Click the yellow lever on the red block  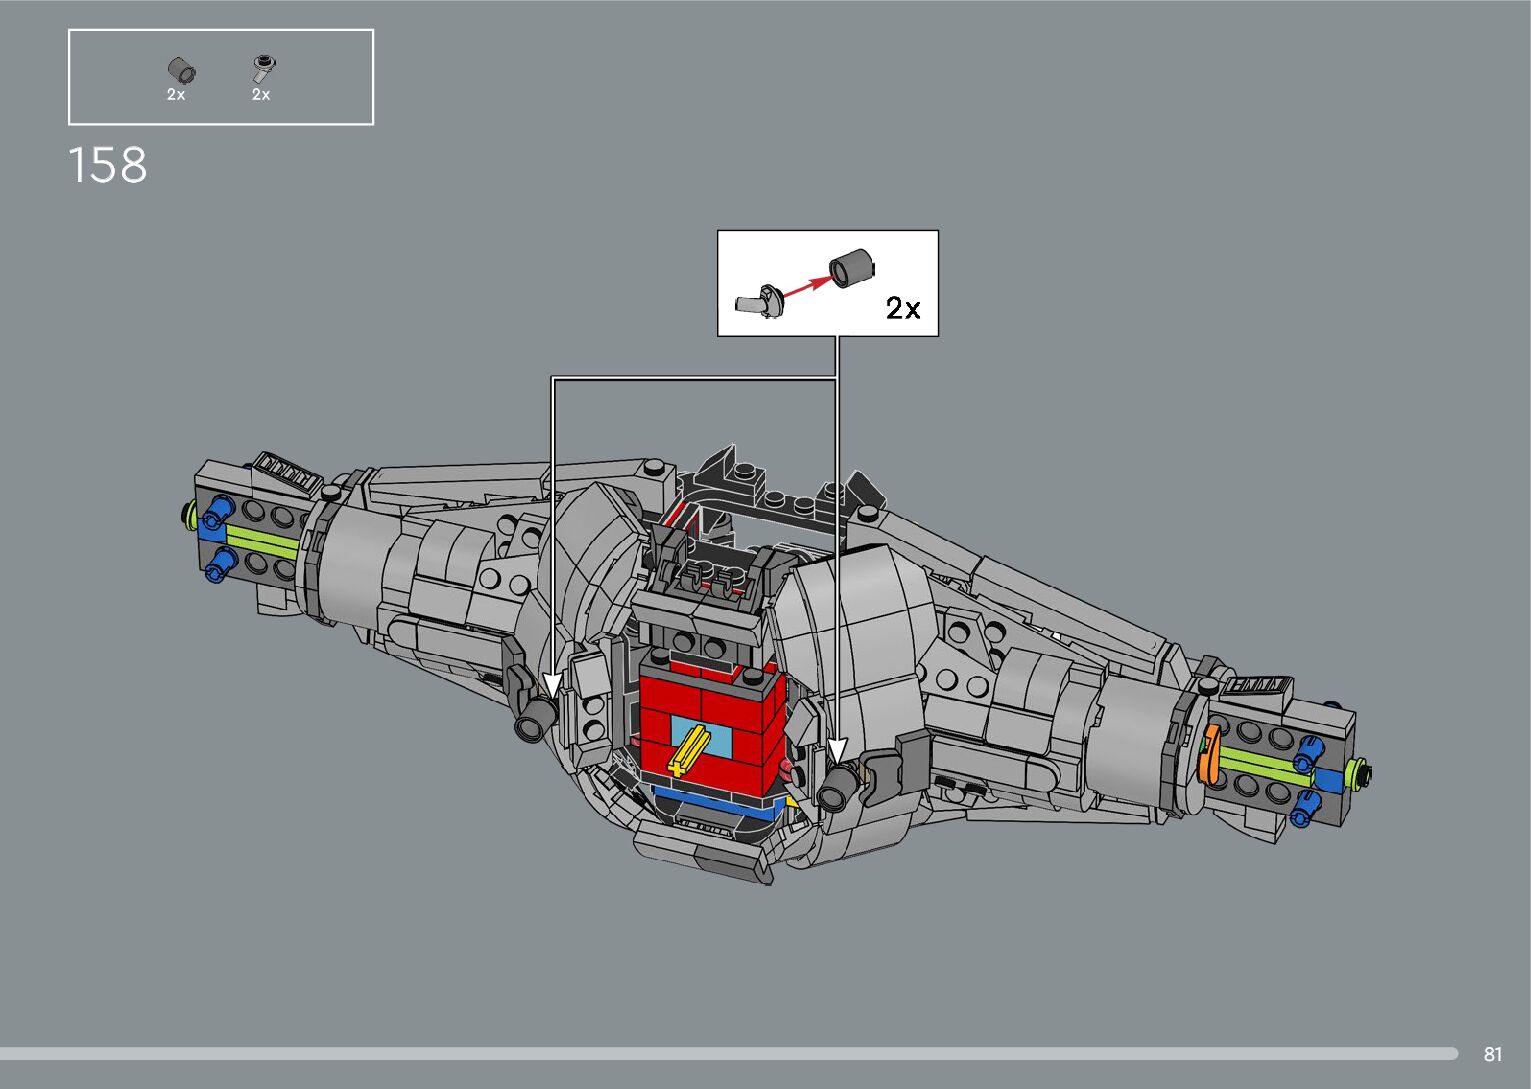coord(689,749)
